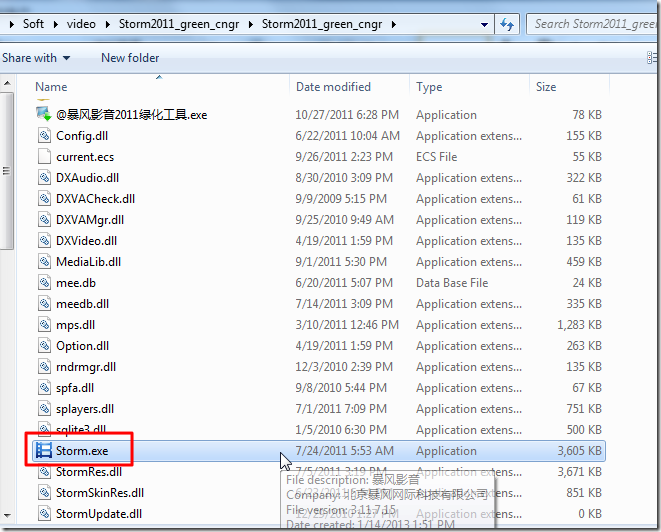Sort files by Name column header
The image size is (661, 532).
(51, 87)
